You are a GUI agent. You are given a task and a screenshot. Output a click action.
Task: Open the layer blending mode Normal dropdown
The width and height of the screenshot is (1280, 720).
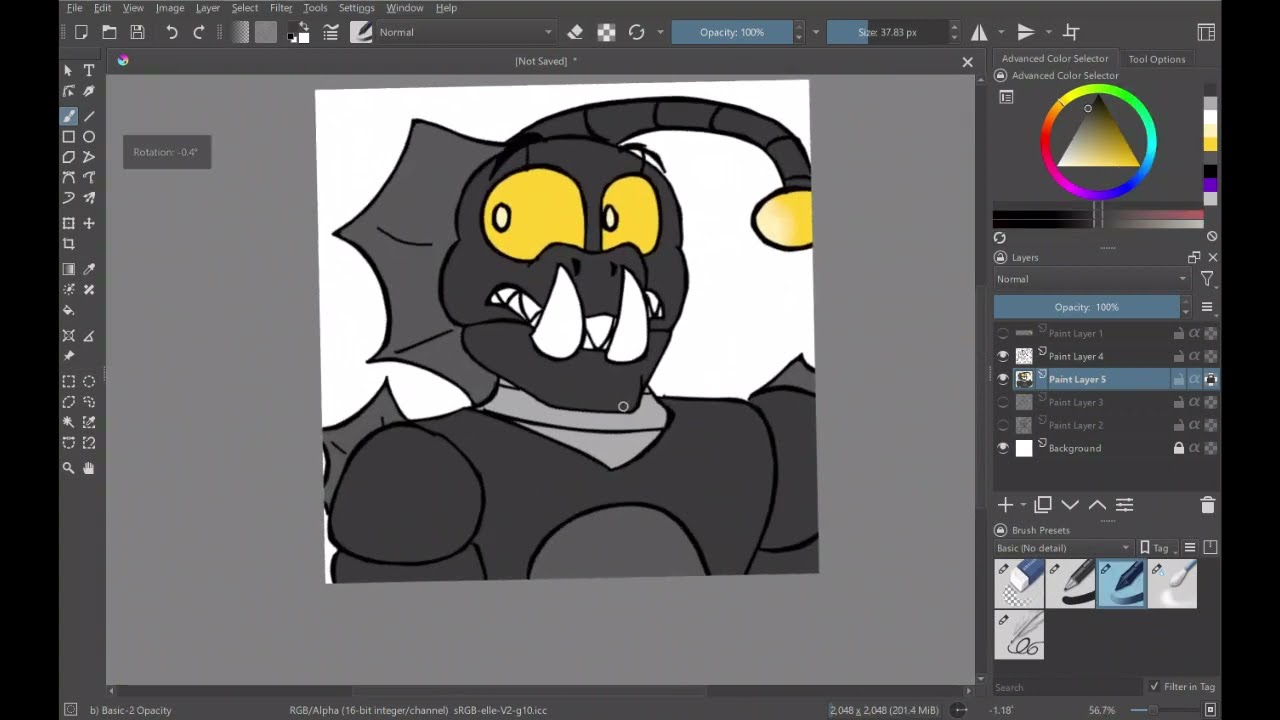coord(1092,279)
